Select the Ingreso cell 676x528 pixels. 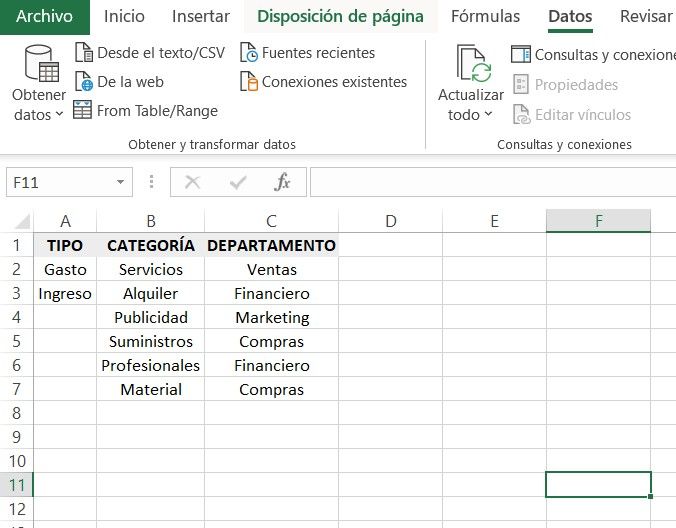pyautogui.click(x=65, y=293)
